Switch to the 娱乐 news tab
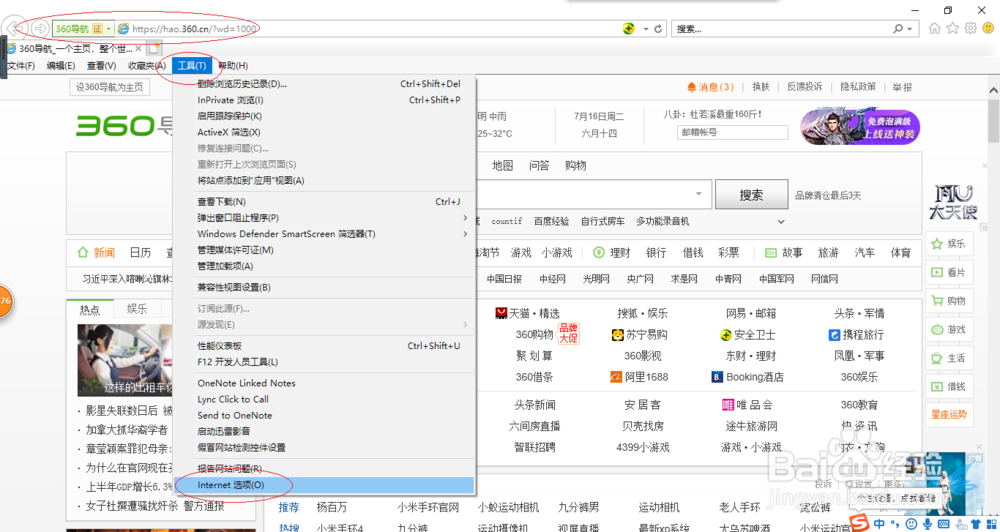This screenshot has height=532, width=1000. (x=137, y=309)
